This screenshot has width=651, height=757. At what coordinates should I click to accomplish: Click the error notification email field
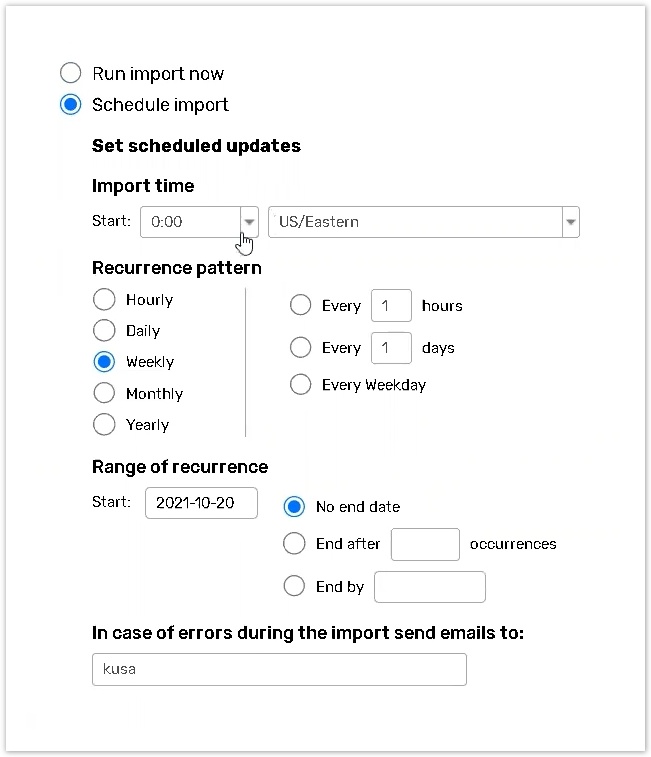tap(279, 669)
